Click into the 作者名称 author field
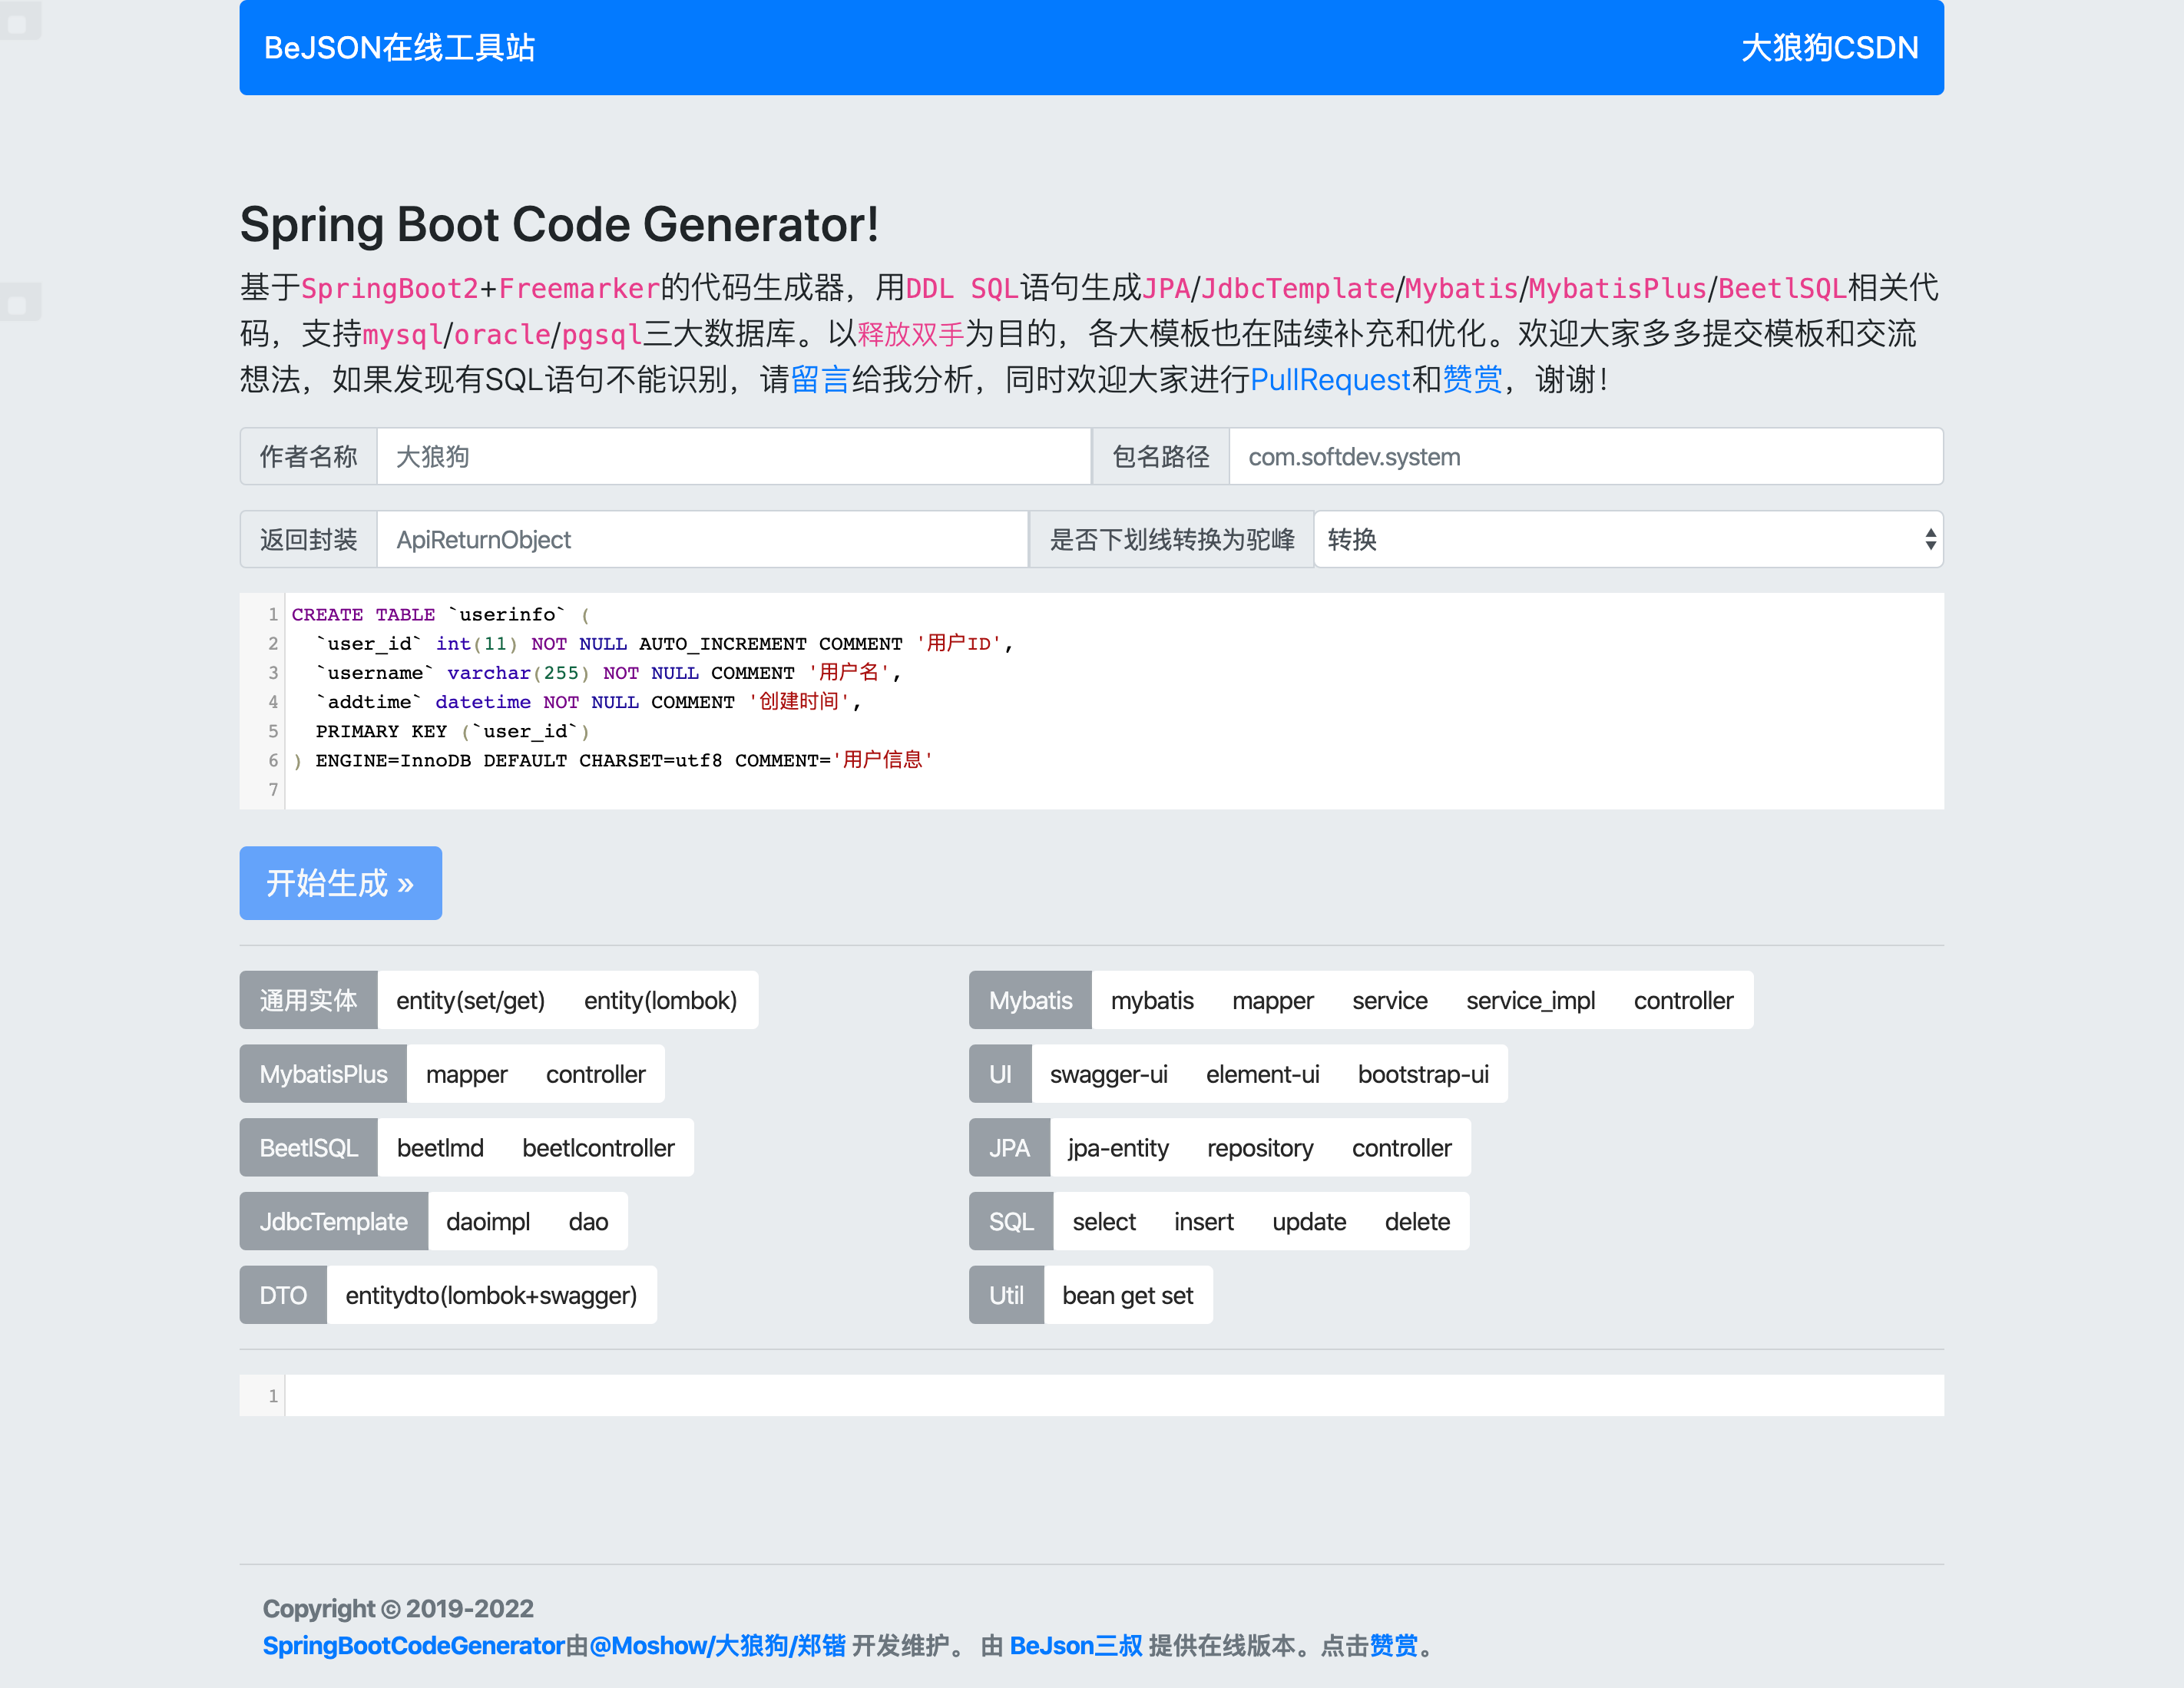2184x1688 pixels. coord(732,457)
